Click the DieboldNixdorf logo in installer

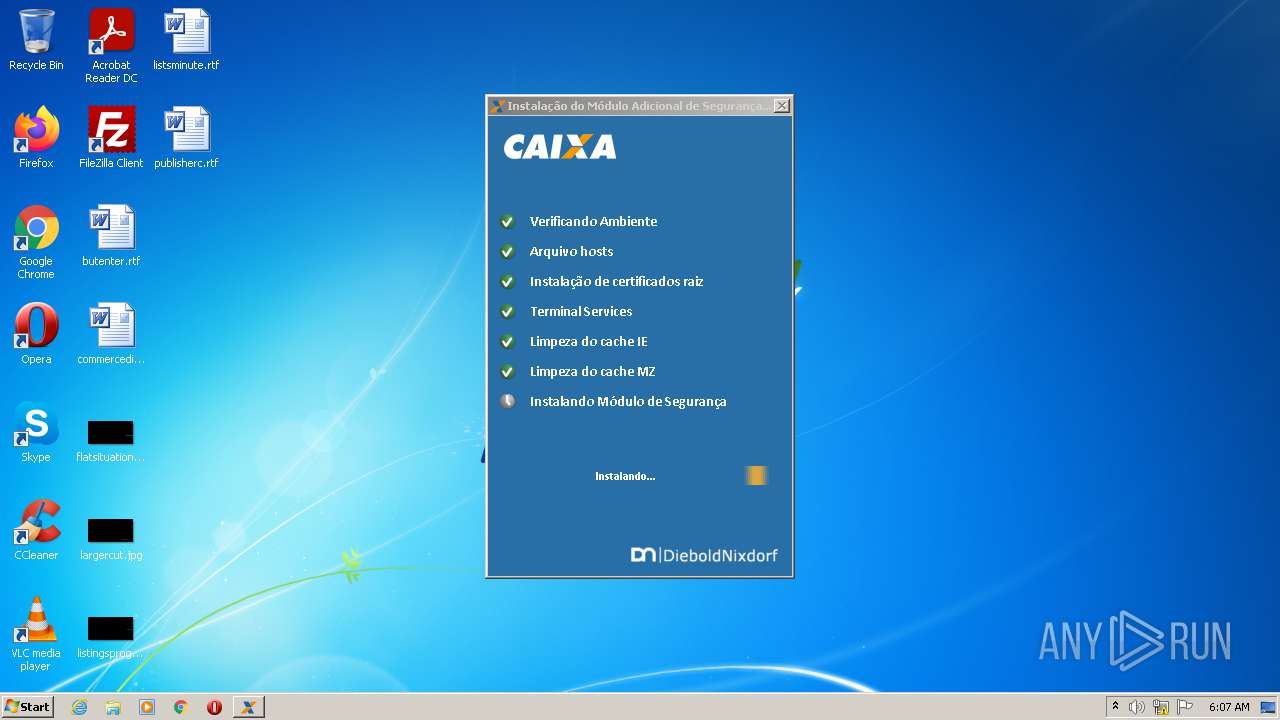[704, 555]
